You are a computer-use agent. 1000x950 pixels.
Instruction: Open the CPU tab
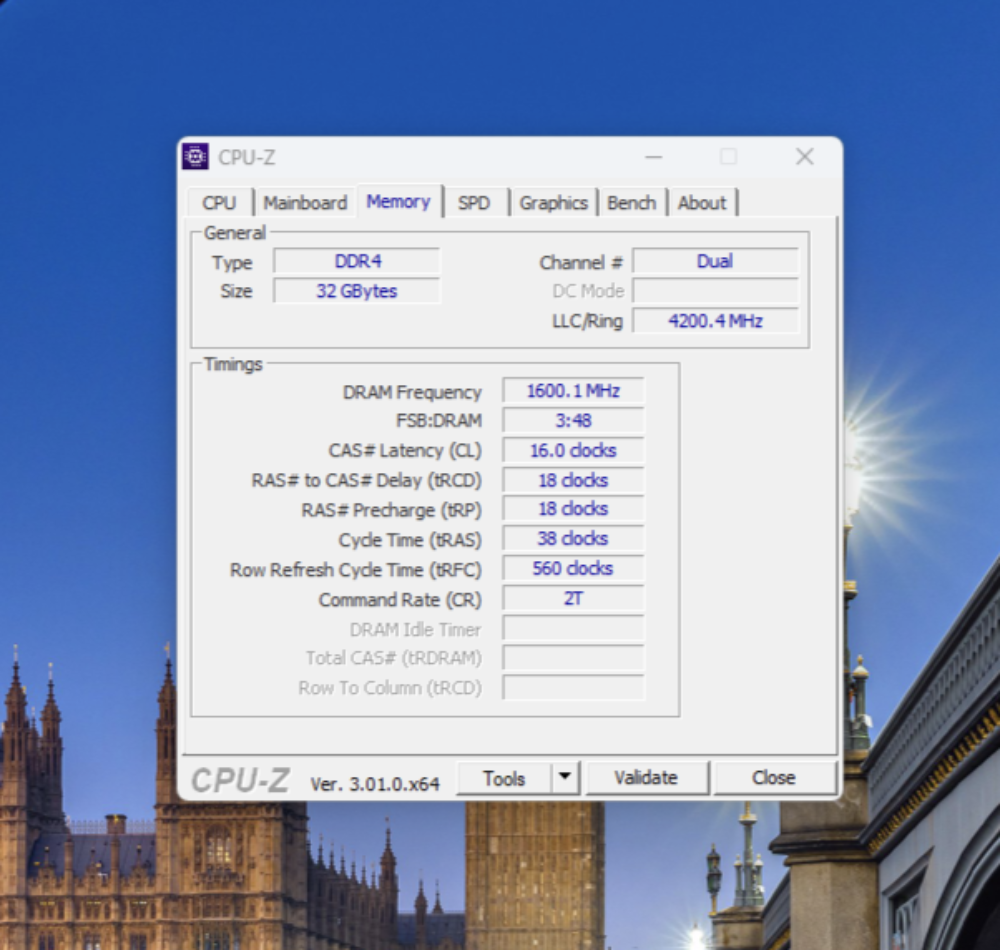pyautogui.click(x=219, y=203)
